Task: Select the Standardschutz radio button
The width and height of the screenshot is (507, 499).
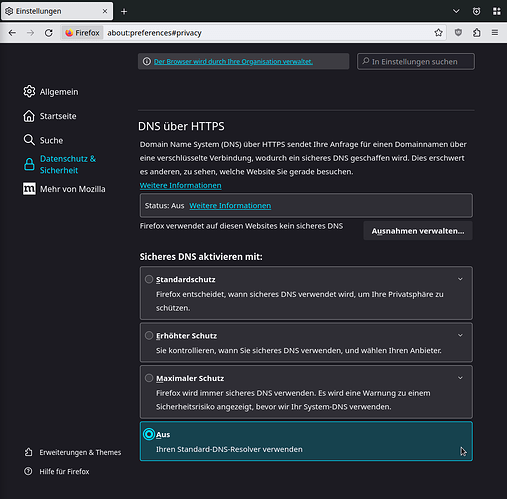Action: (x=149, y=279)
